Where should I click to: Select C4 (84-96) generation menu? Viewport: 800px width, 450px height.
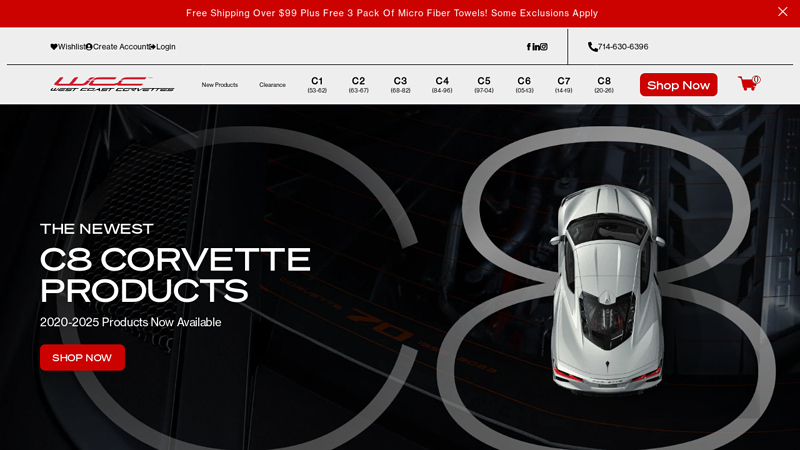(x=442, y=84)
